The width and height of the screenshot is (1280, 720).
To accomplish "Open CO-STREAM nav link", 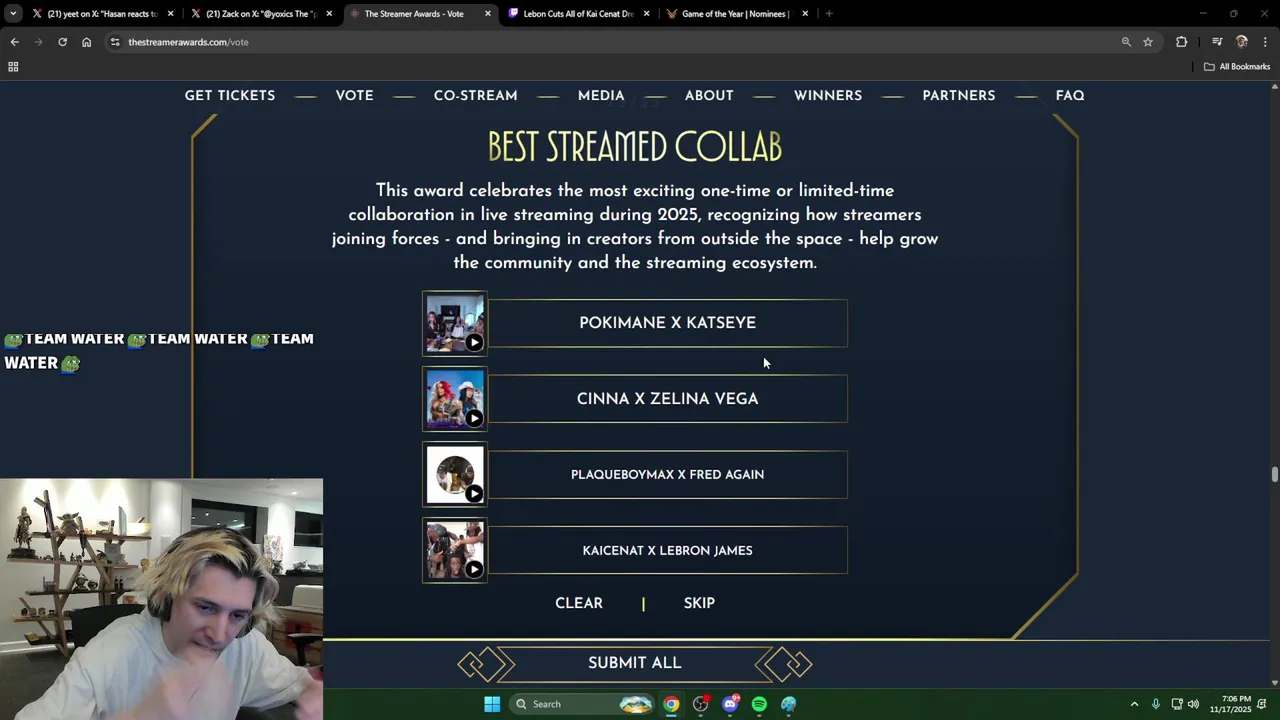I will tap(475, 95).
